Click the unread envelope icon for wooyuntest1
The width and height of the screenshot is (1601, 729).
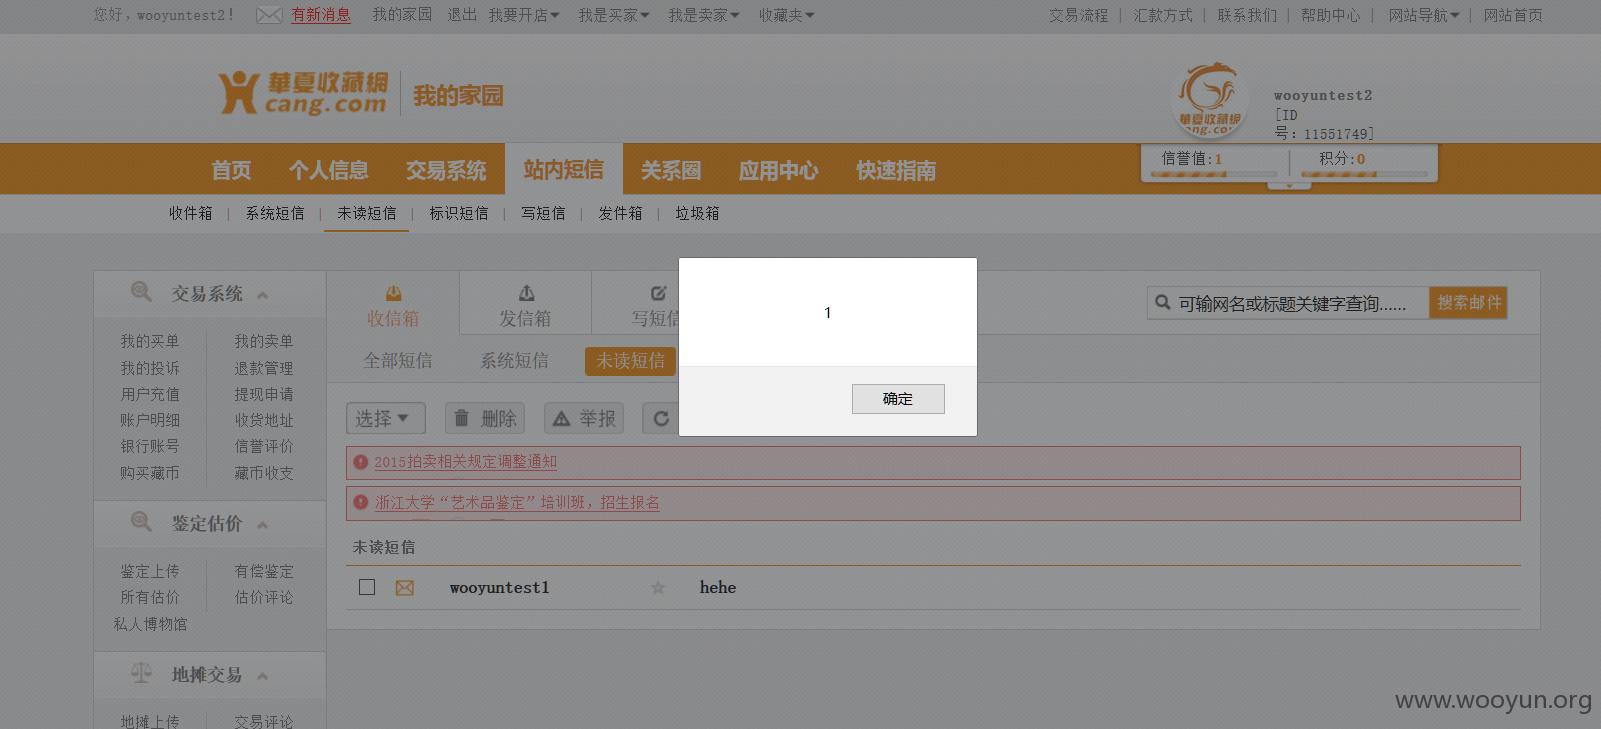pyautogui.click(x=404, y=588)
